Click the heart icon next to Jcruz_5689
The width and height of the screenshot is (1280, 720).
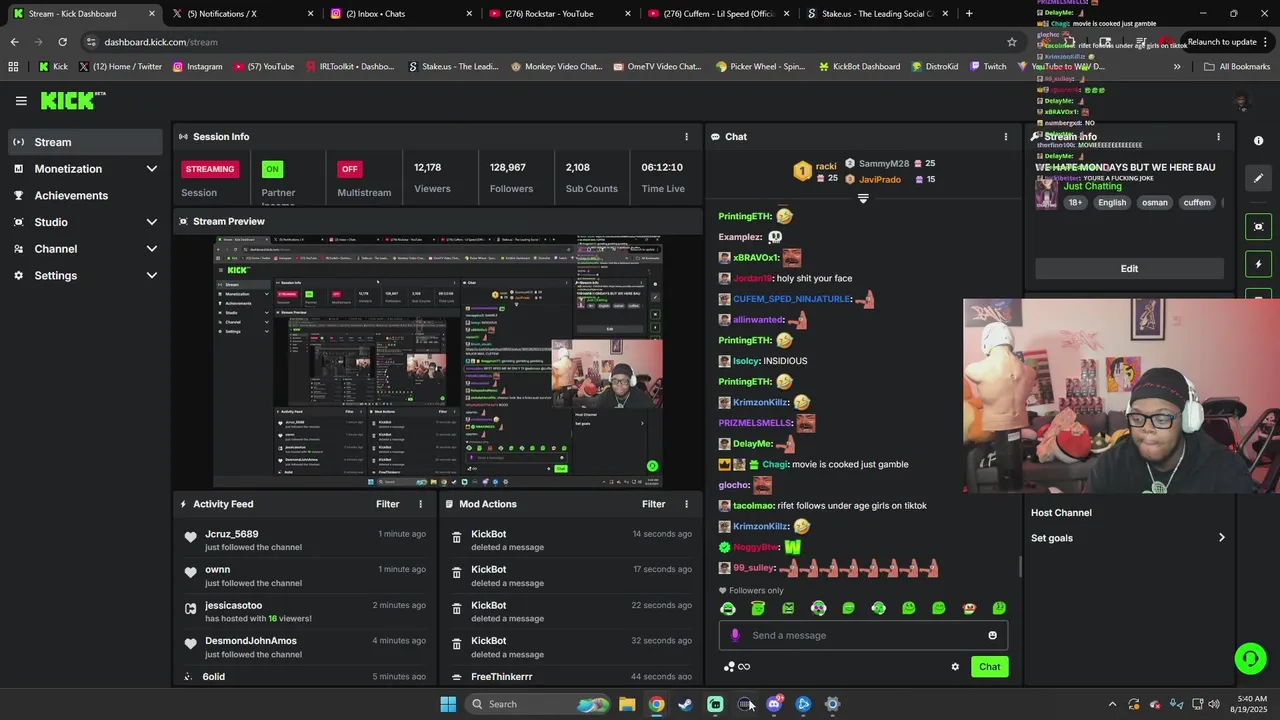click(x=190, y=538)
